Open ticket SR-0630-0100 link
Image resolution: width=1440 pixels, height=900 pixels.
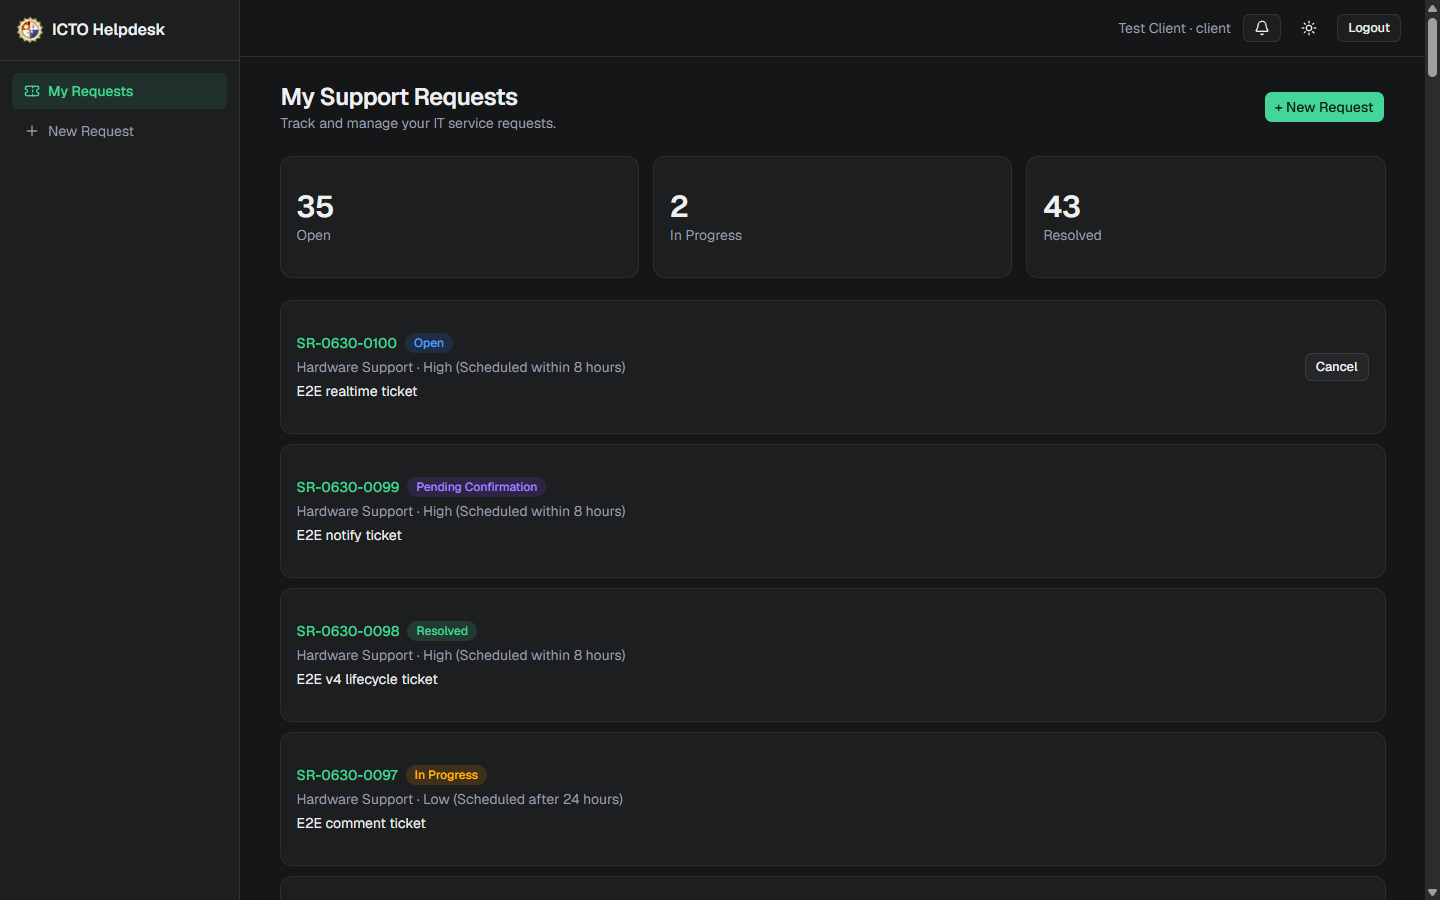pyautogui.click(x=346, y=343)
